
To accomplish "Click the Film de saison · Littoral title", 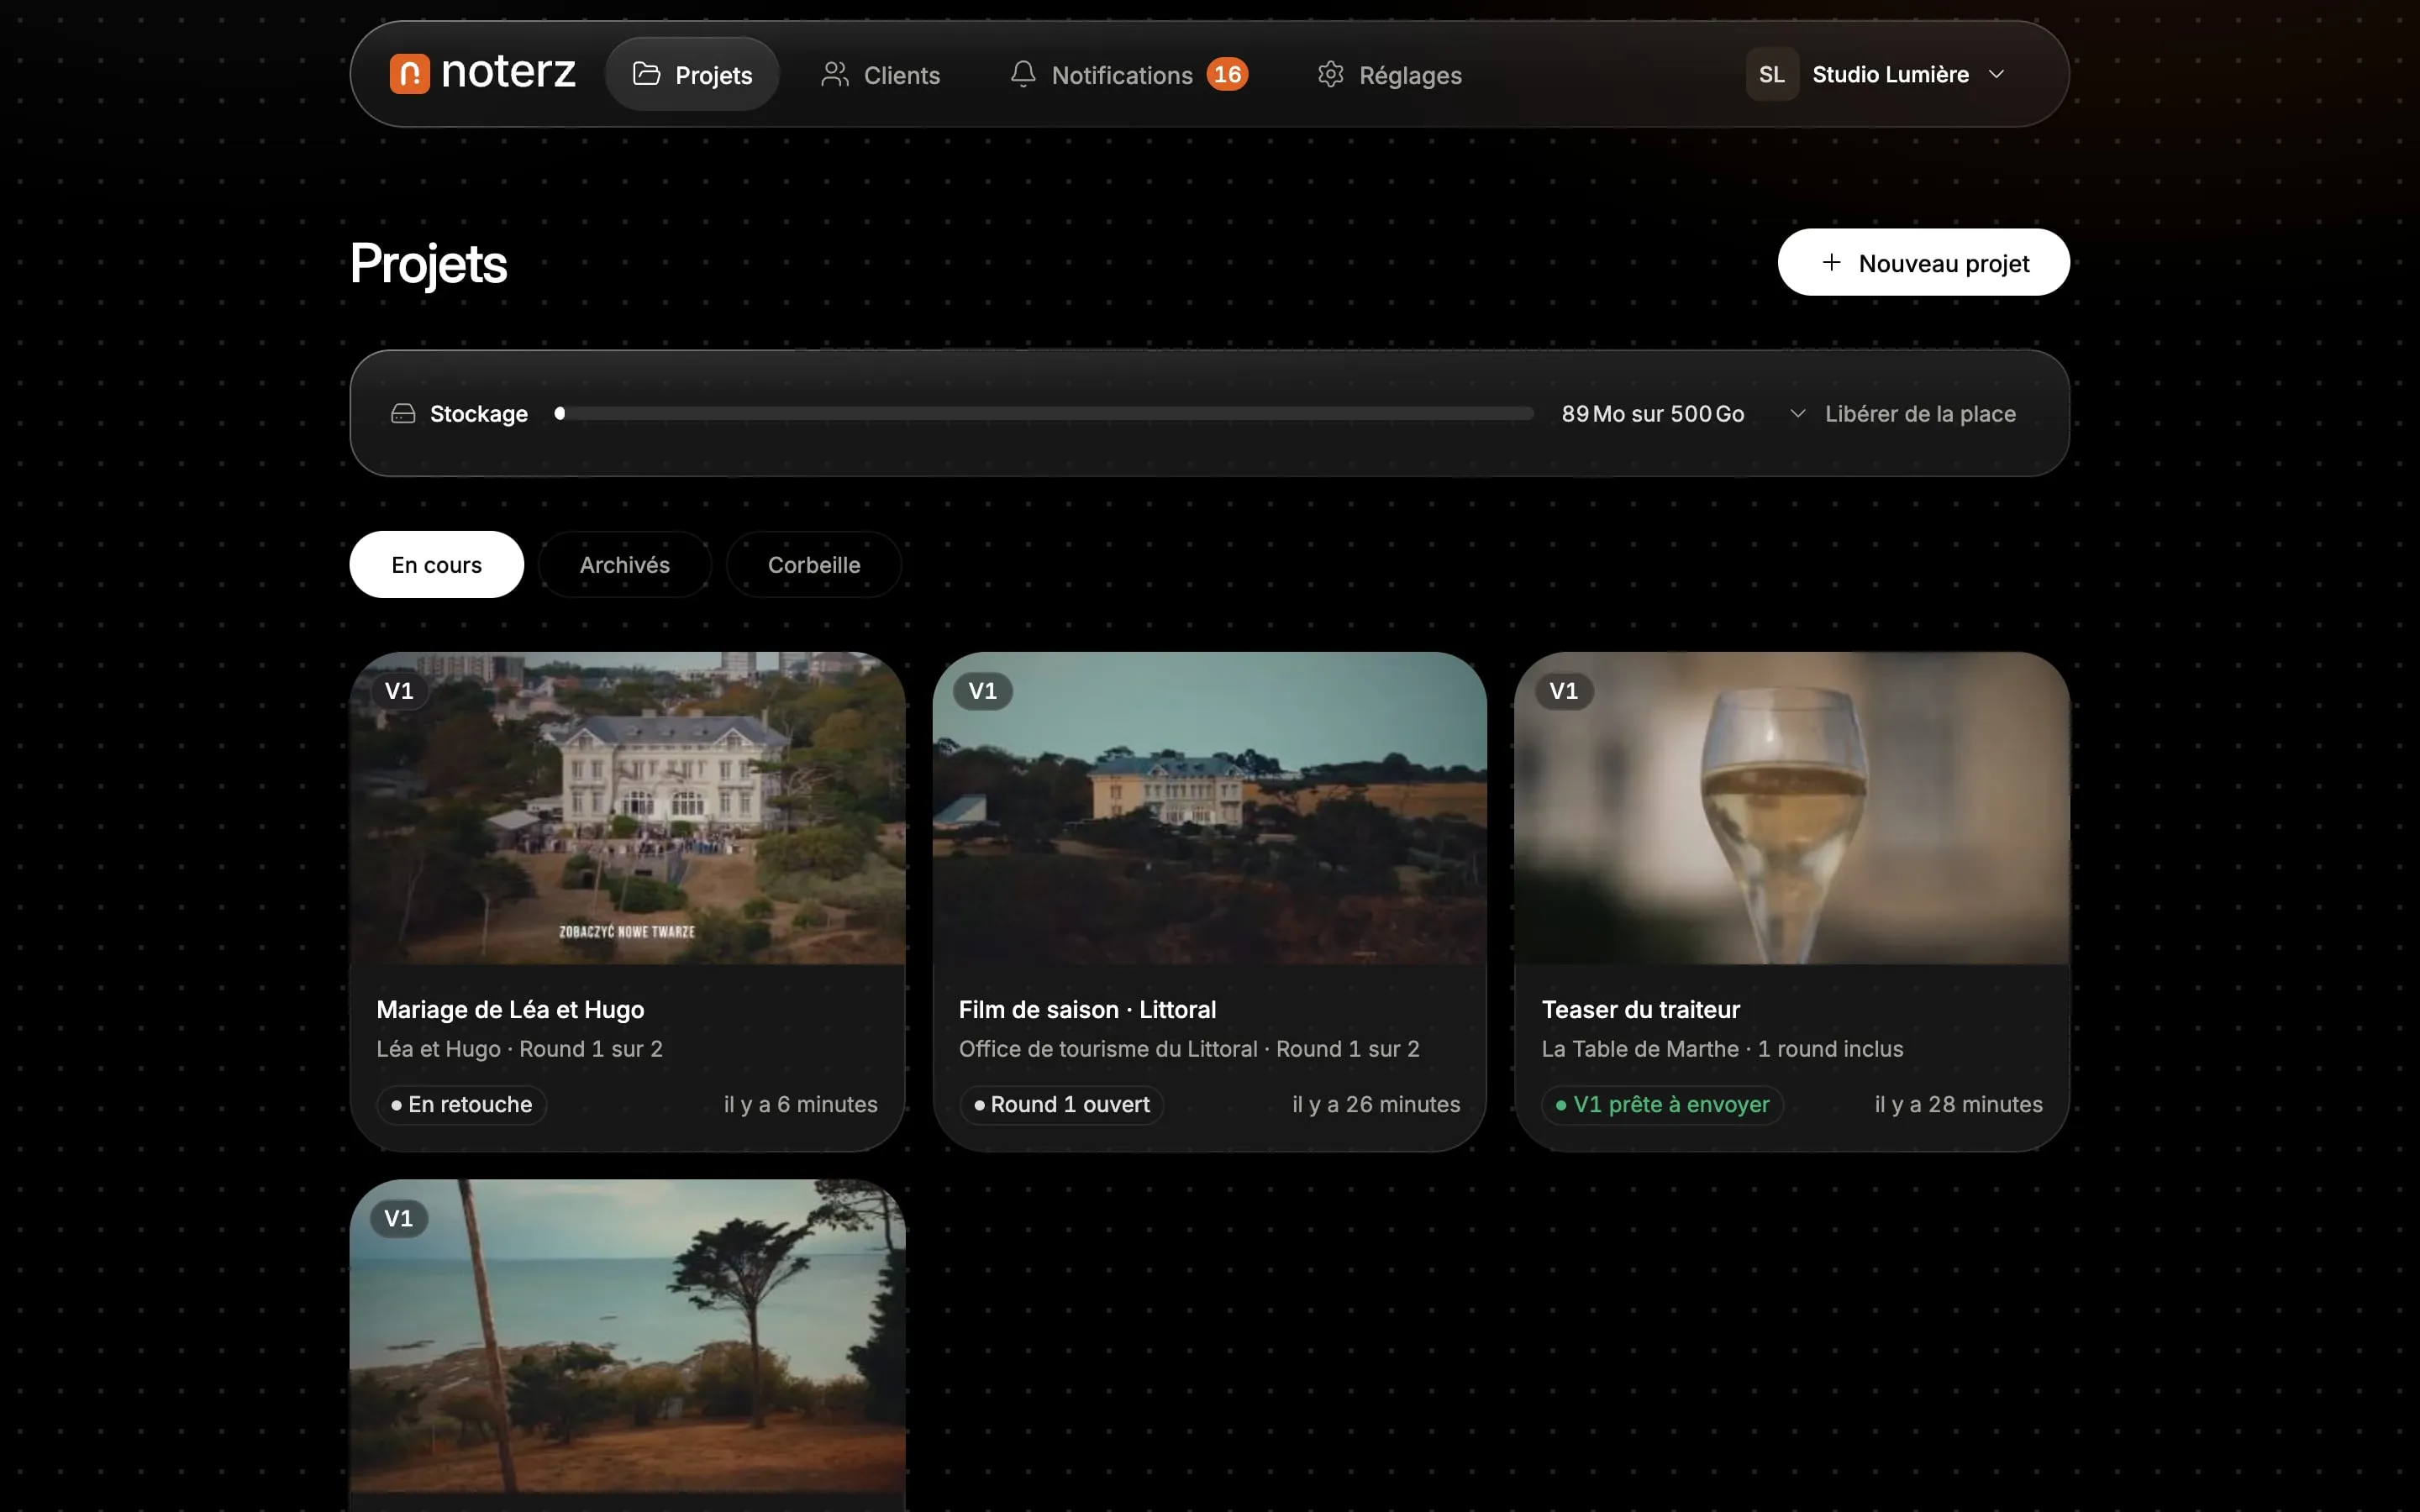I will click(1087, 1009).
